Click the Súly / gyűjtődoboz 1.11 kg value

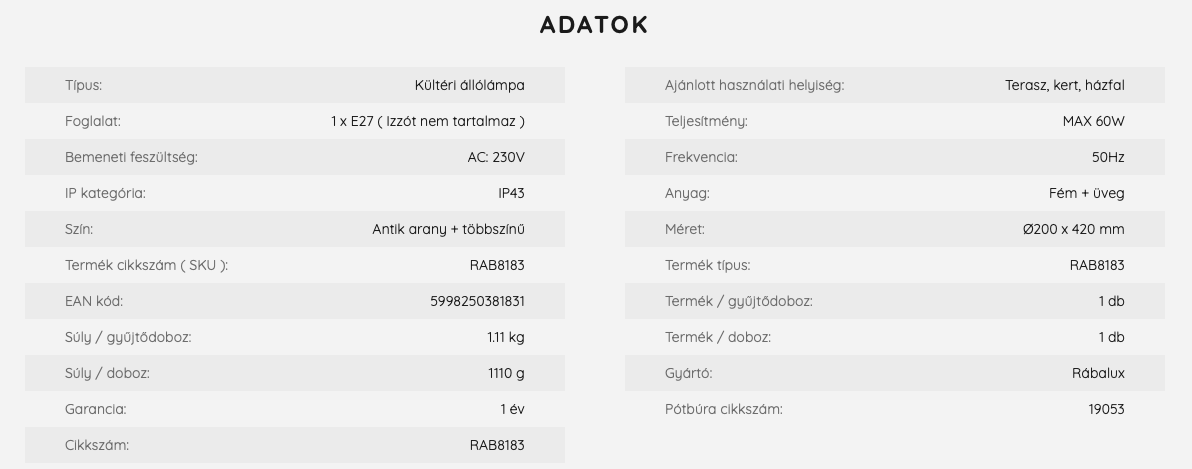click(506, 337)
